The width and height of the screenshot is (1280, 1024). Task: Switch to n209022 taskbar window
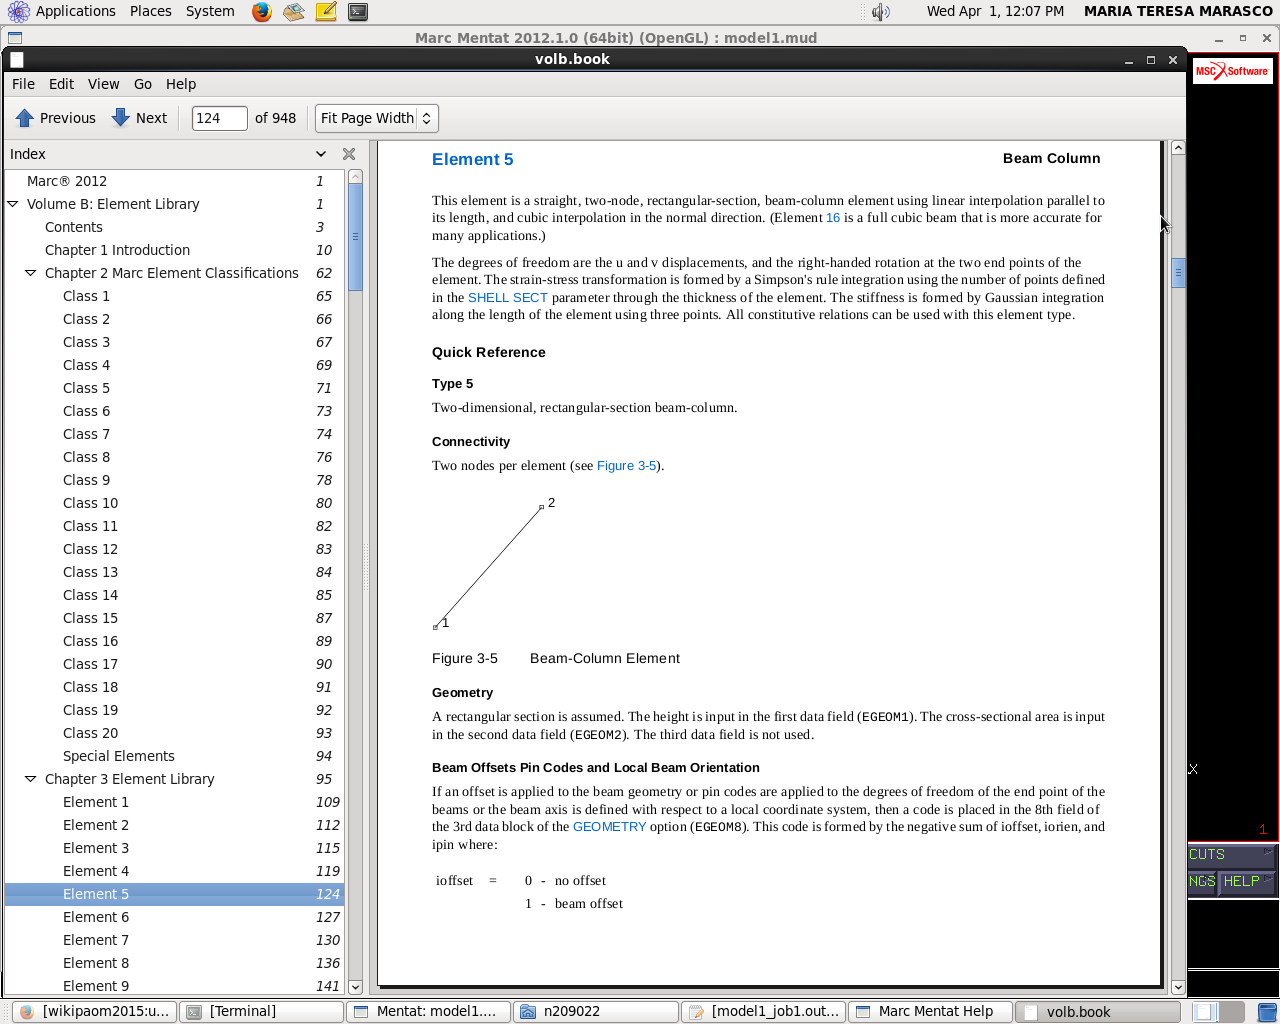(x=596, y=1012)
